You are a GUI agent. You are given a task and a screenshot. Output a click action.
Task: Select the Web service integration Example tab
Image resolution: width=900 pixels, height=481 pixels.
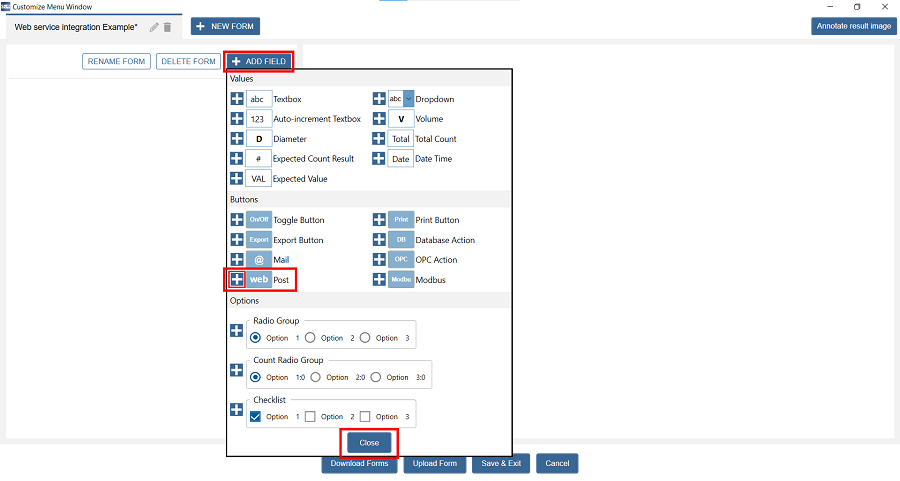click(76, 27)
